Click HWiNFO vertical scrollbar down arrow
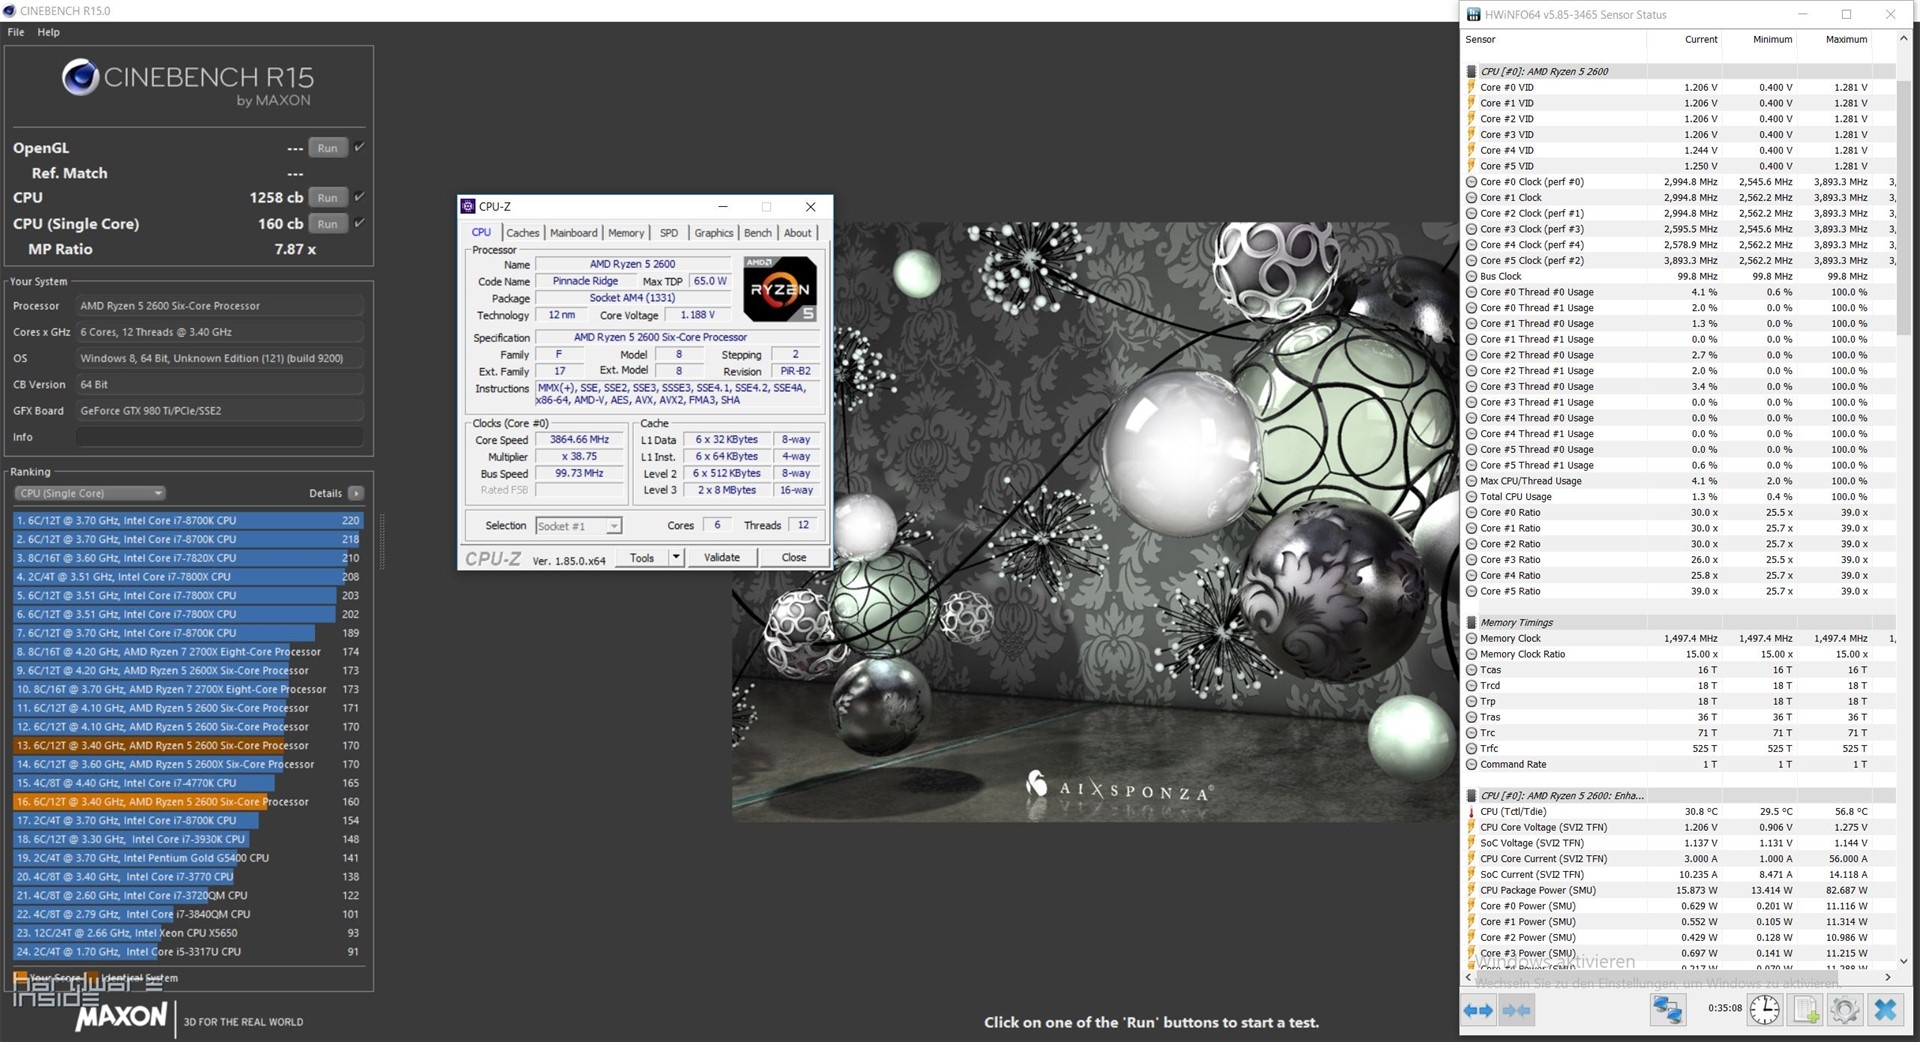Viewport: 1920px width, 1042px height. point(1903,961)
